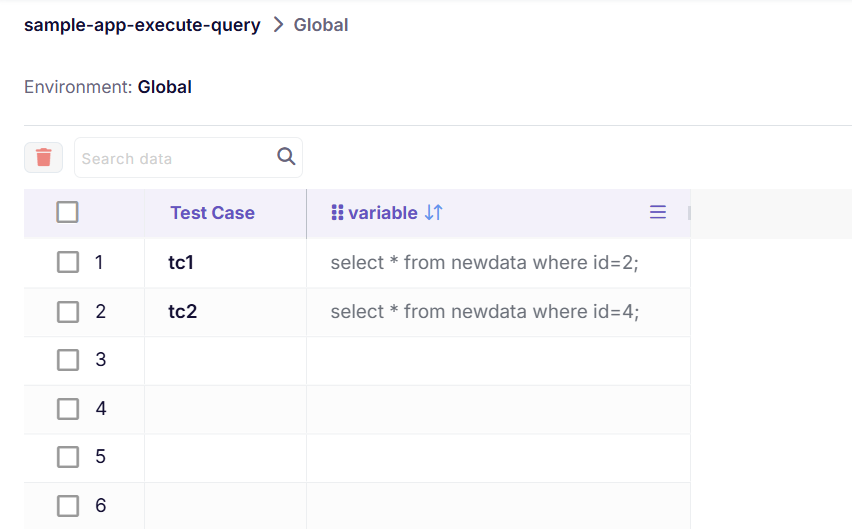
Task: Click the breadcrumb chevron separator
Action: [x=278, y=24]
